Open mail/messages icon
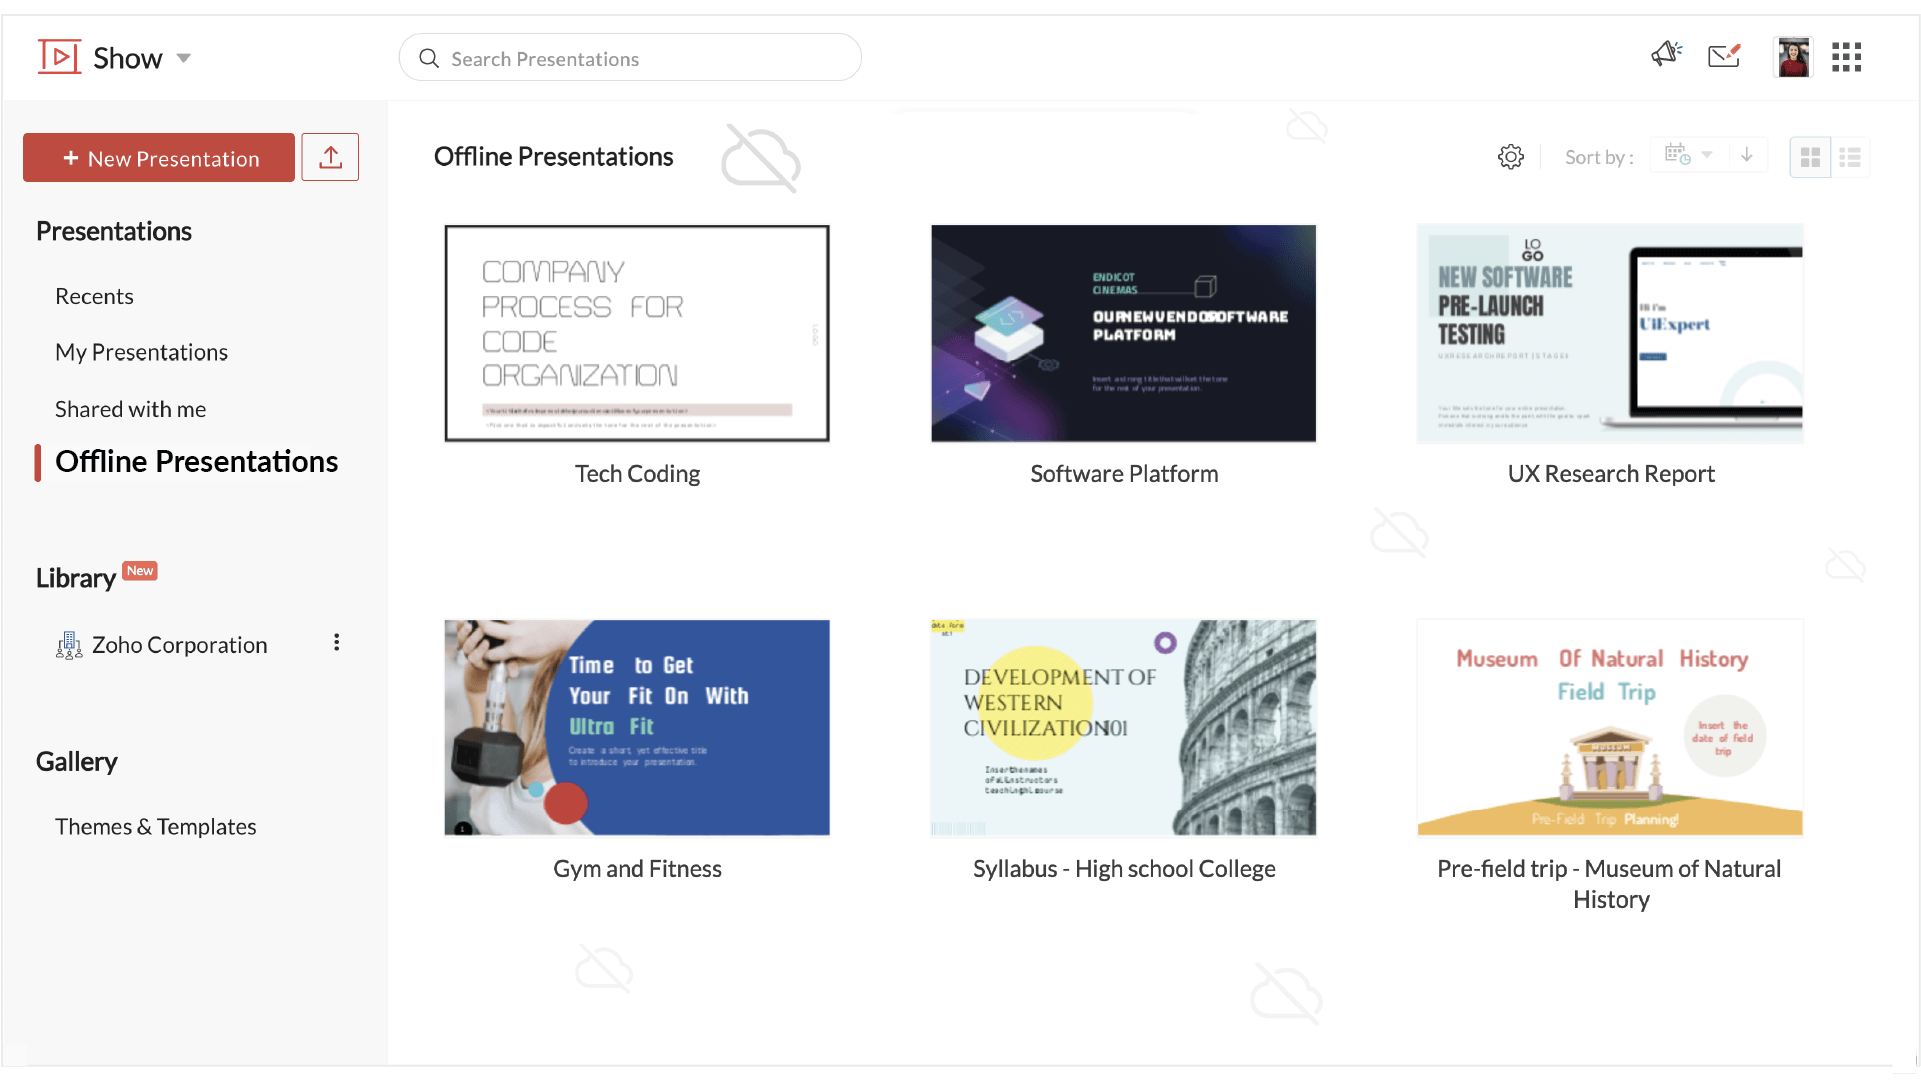 (x=1724, y=57)
